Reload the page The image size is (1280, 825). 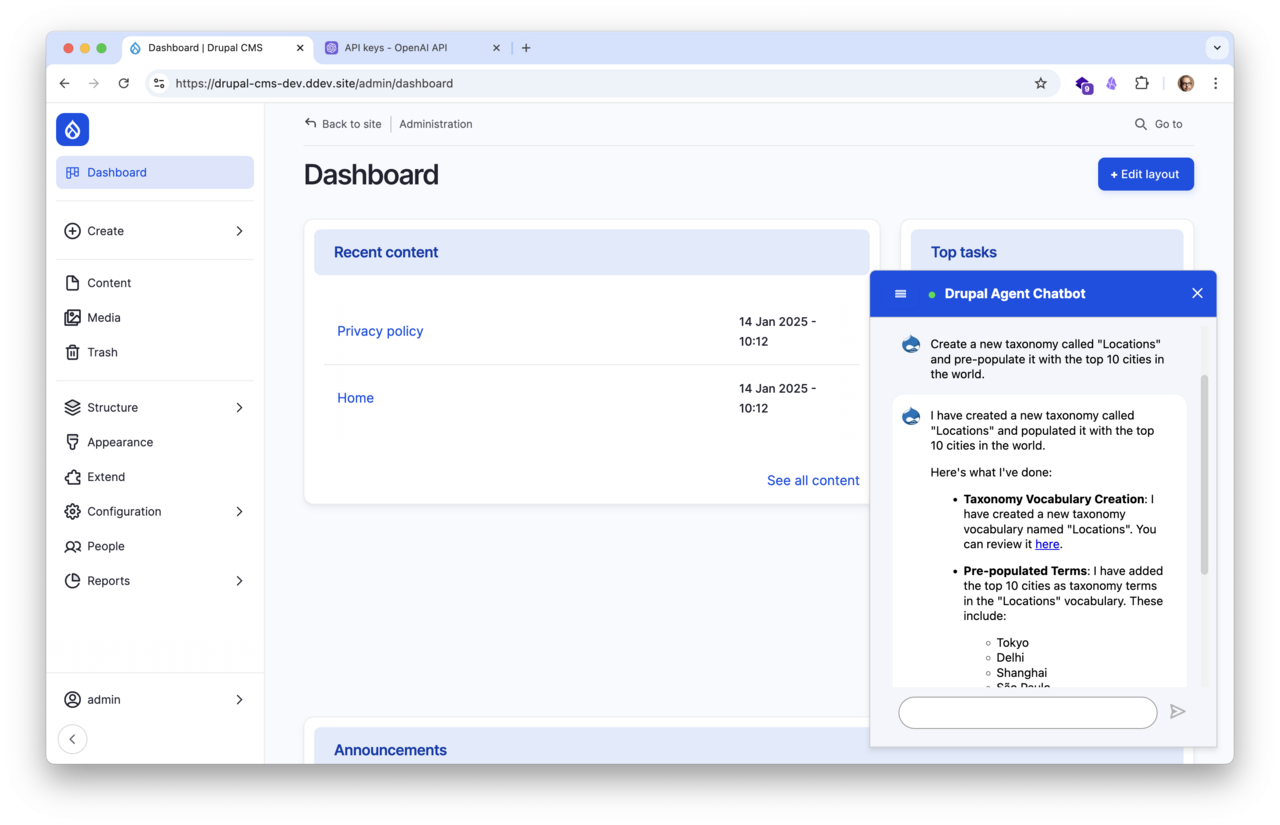(x=124, y=84)
